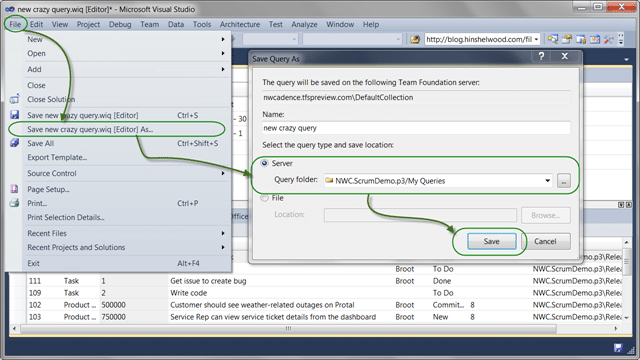Click the third toolbar icon right of URL box
This screenshot has width=640, height=360.
click(x=581, y=39)
